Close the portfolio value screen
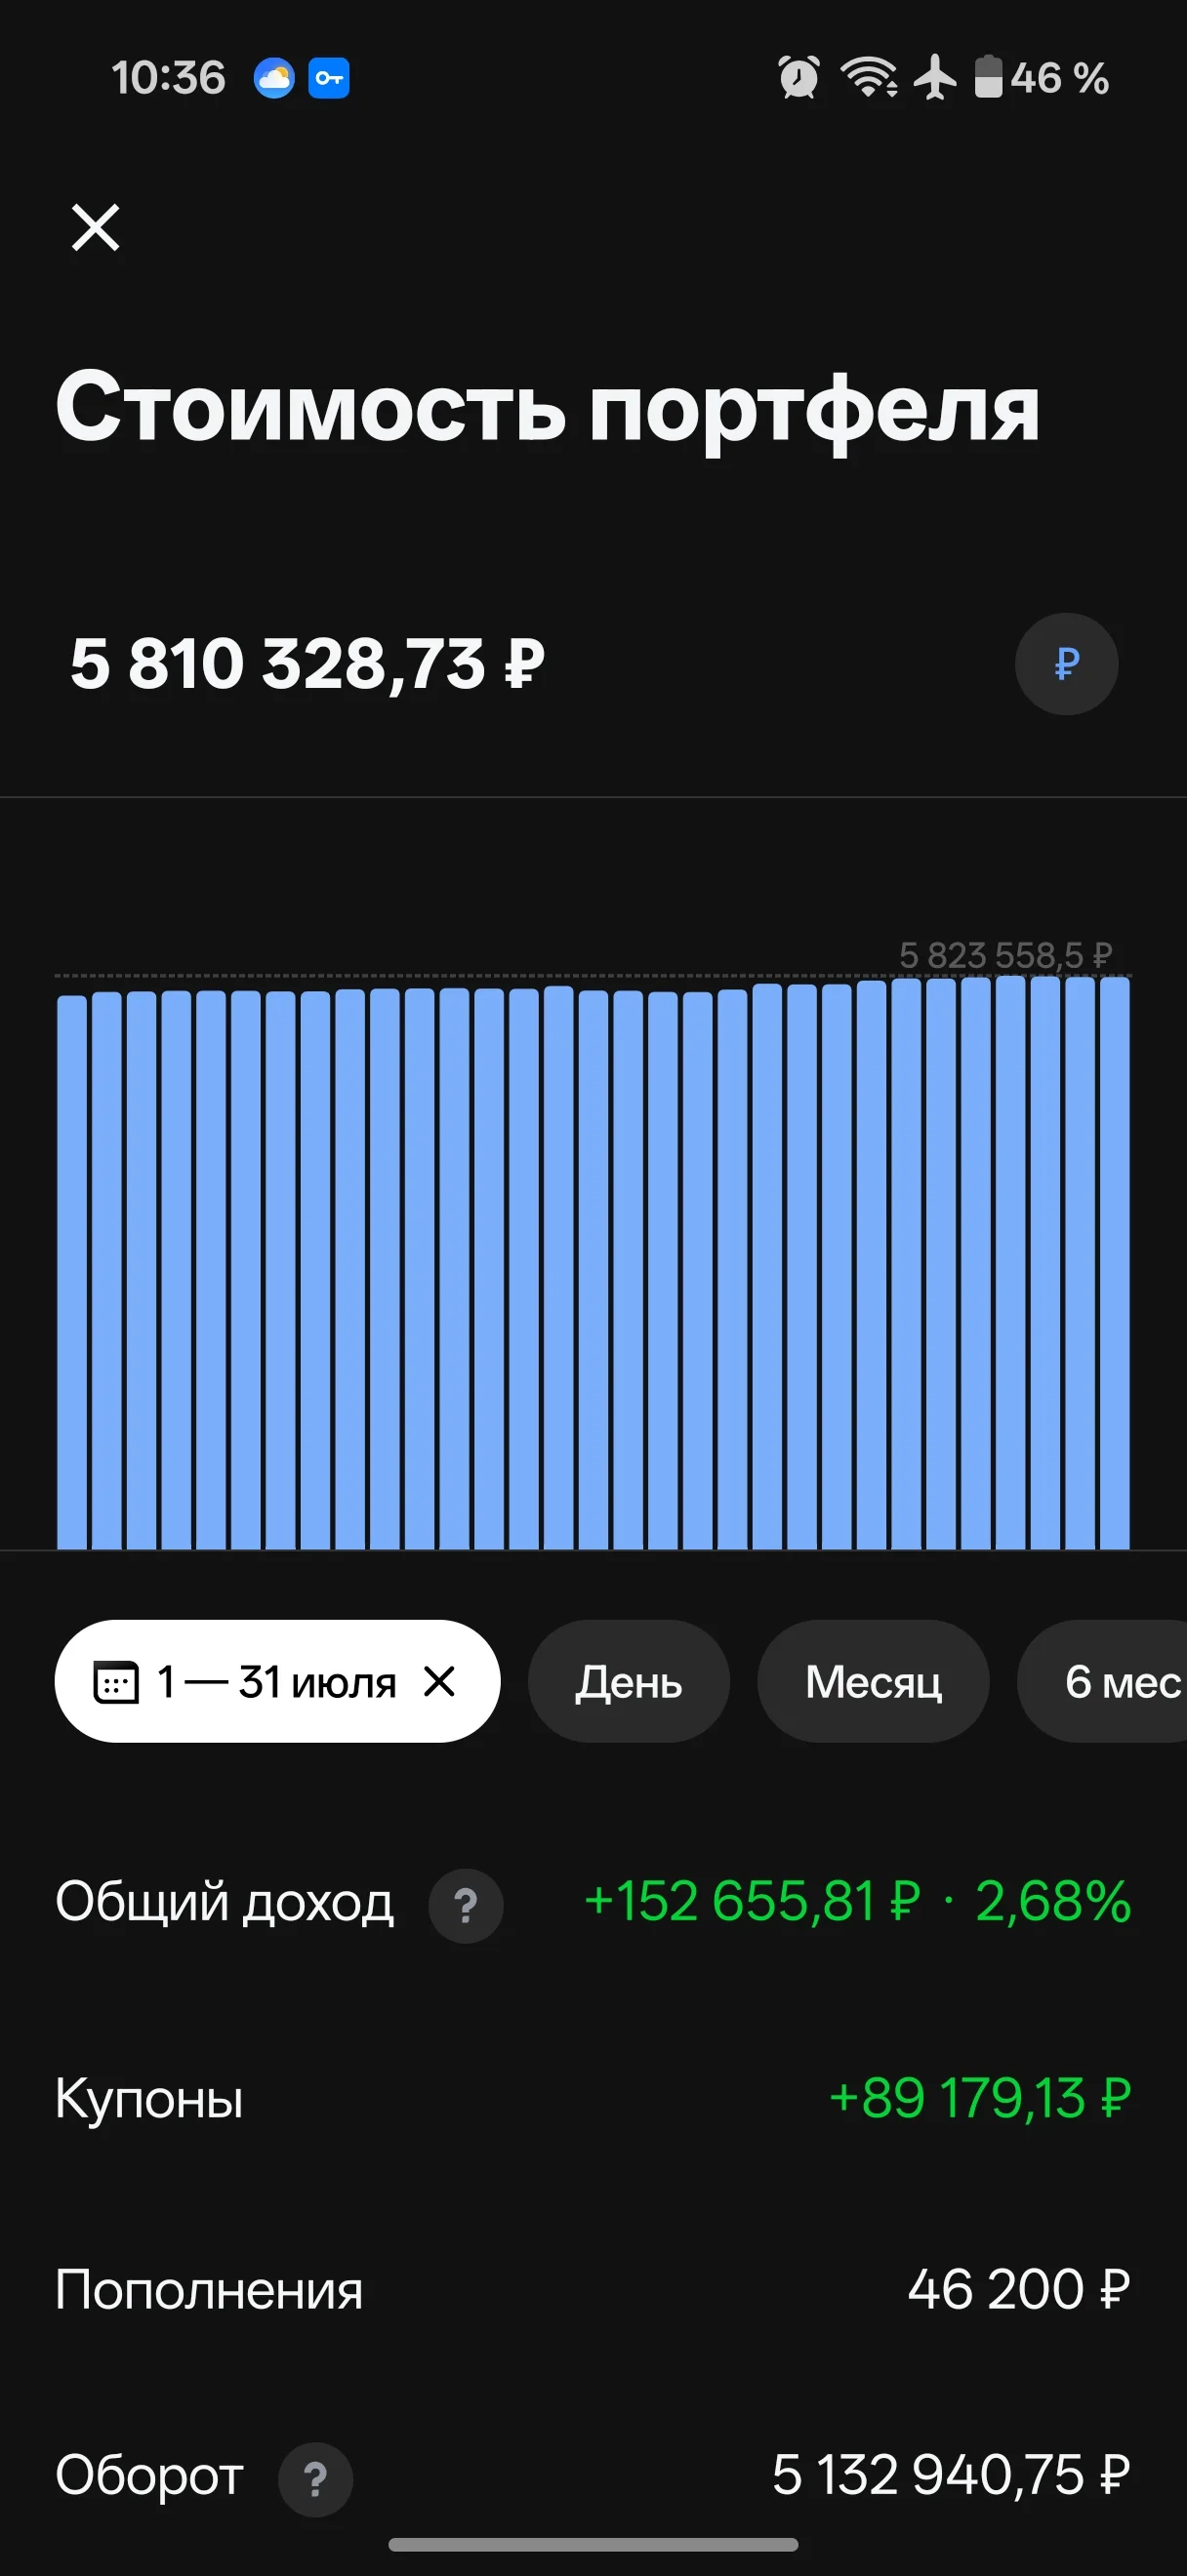This screenshot has height=2576, width=1187. pyautogui.click(x=96, y=227)
